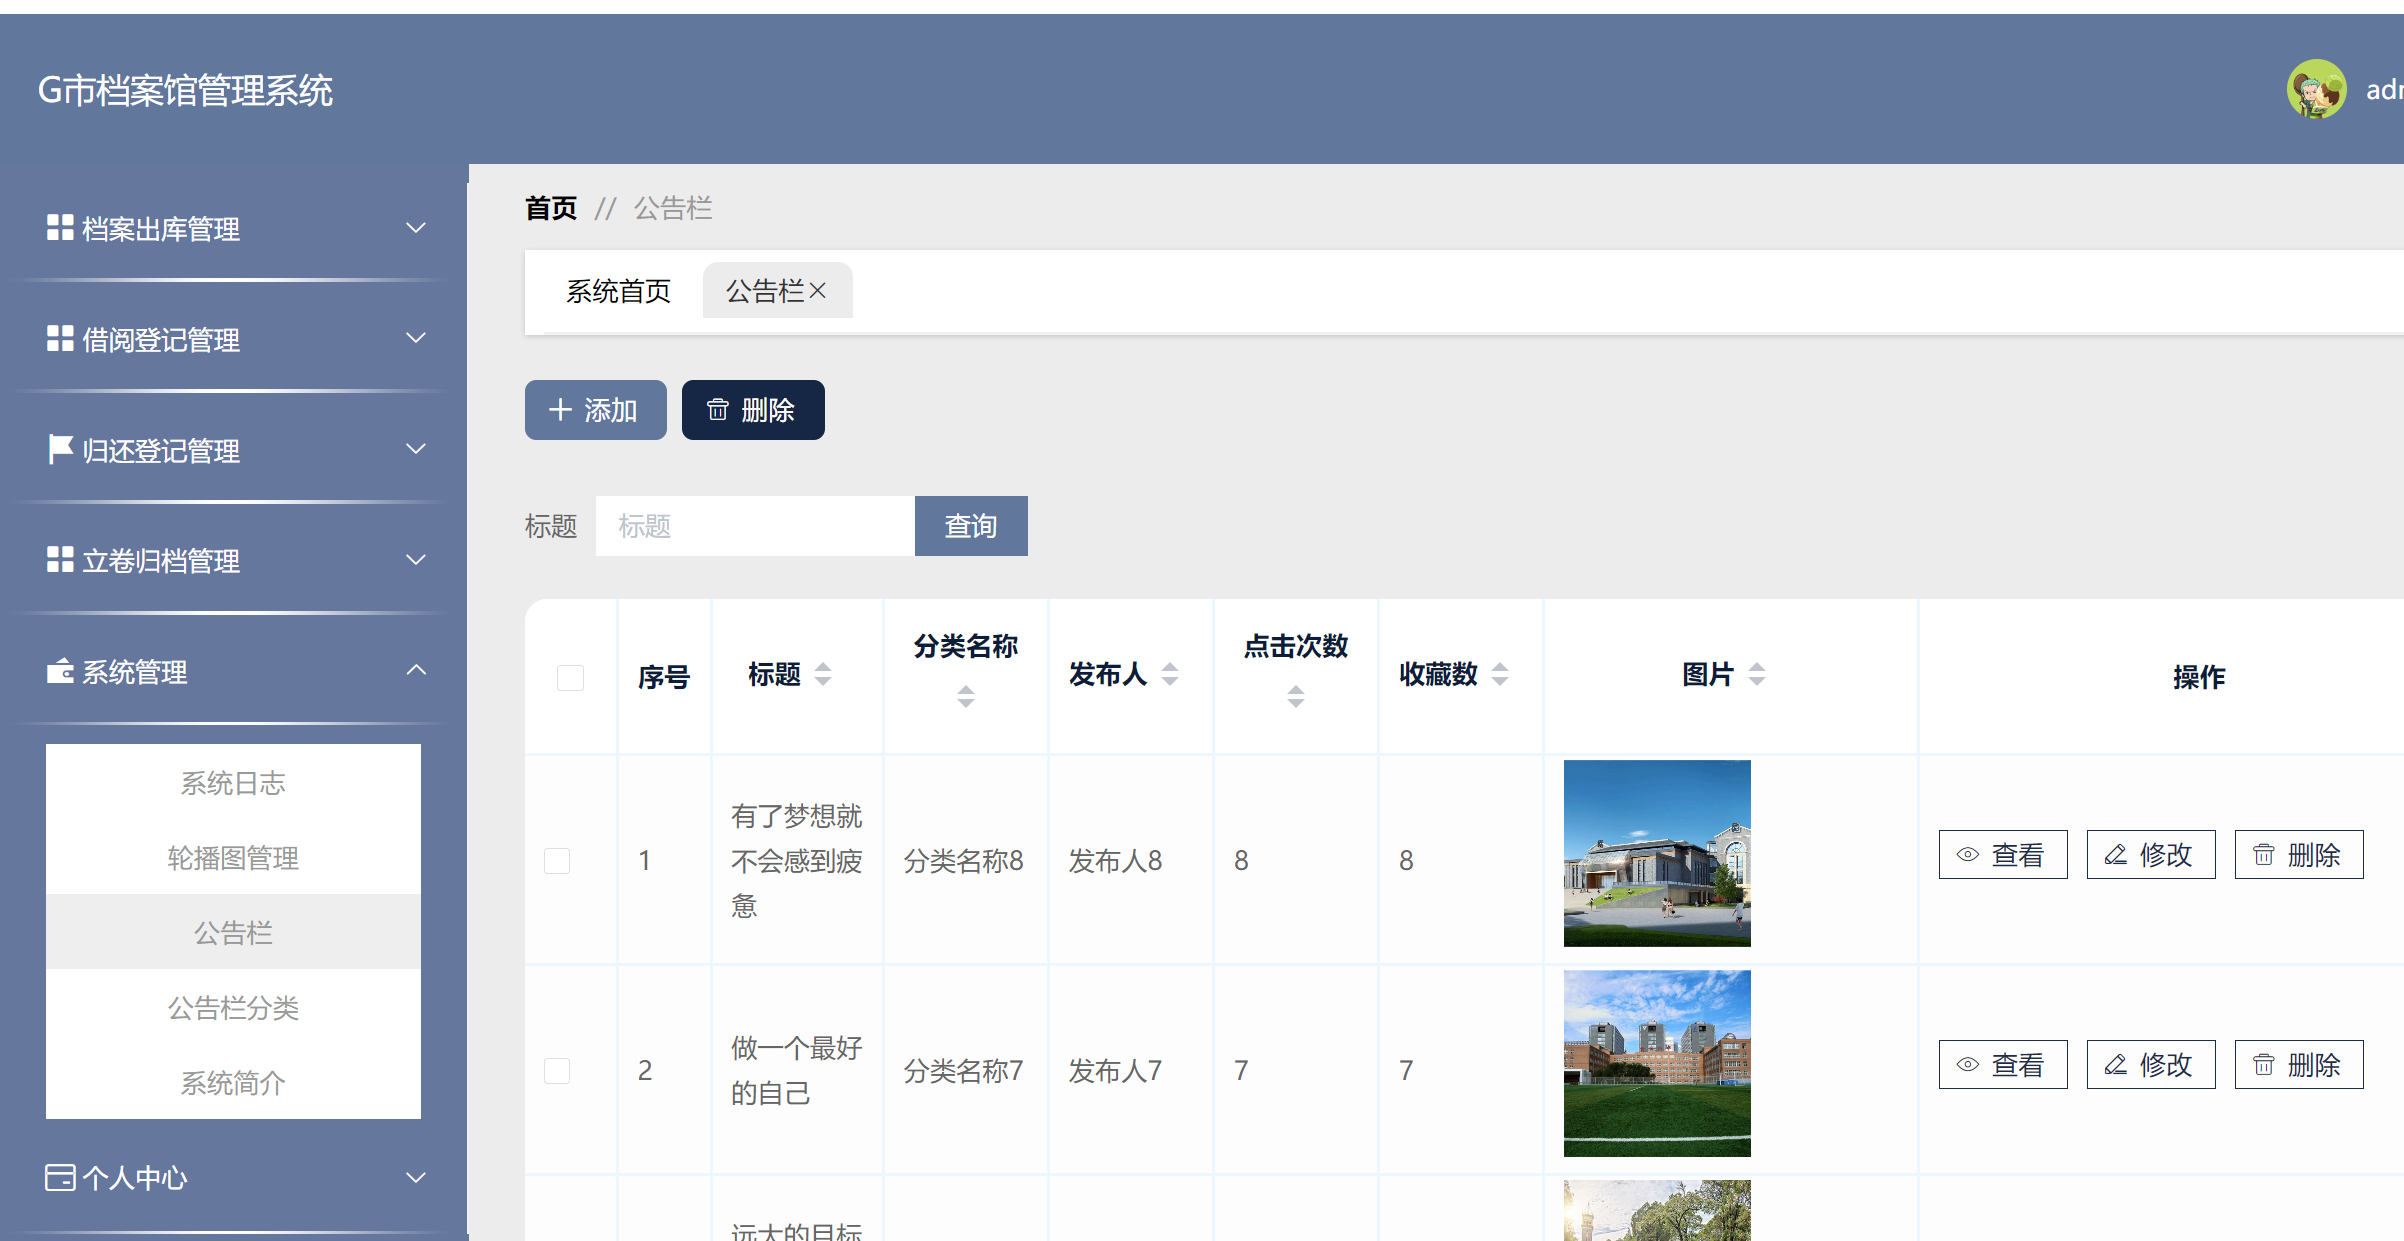Expand the 个人中心 menu

click(x=416, y=1178)
